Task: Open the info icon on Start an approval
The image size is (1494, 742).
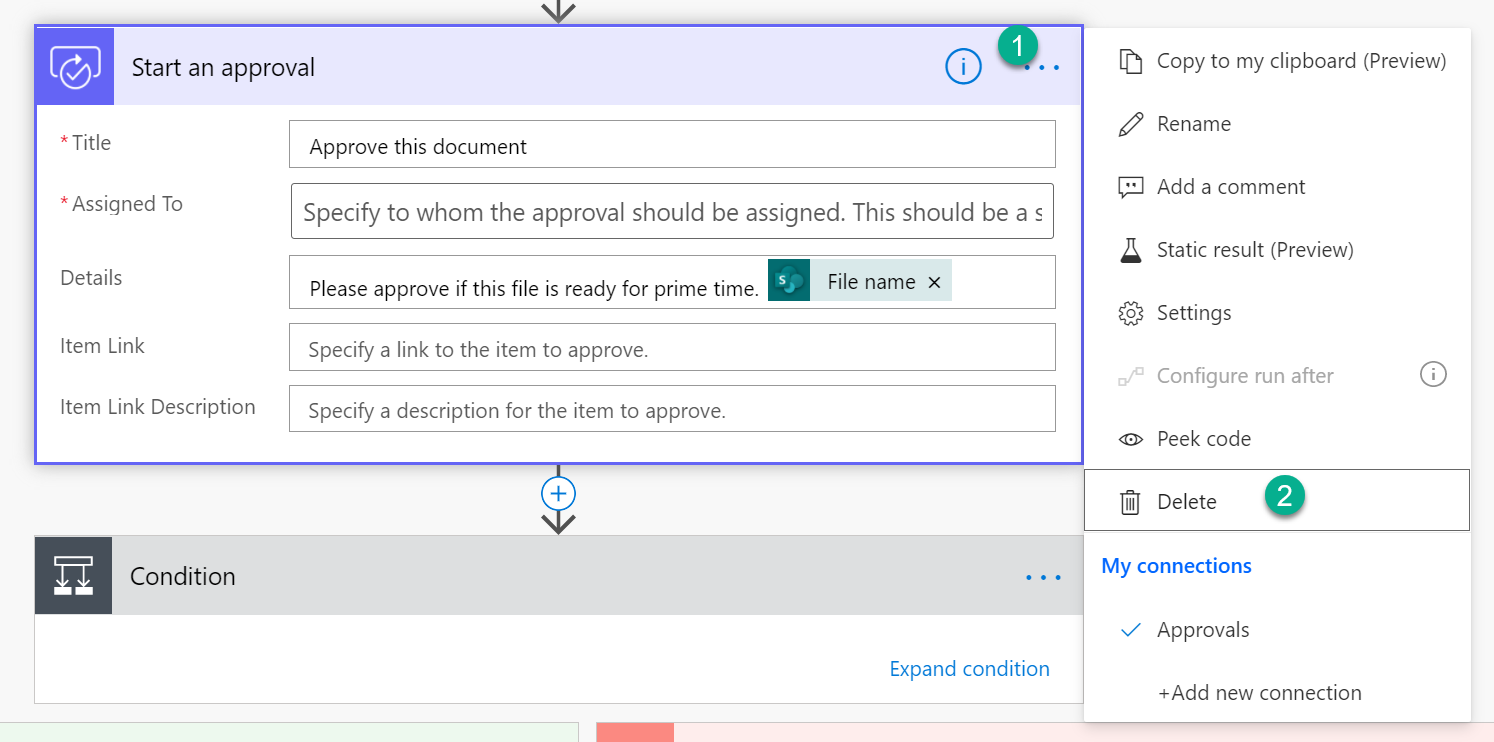Action: click(x=963, y=67)
